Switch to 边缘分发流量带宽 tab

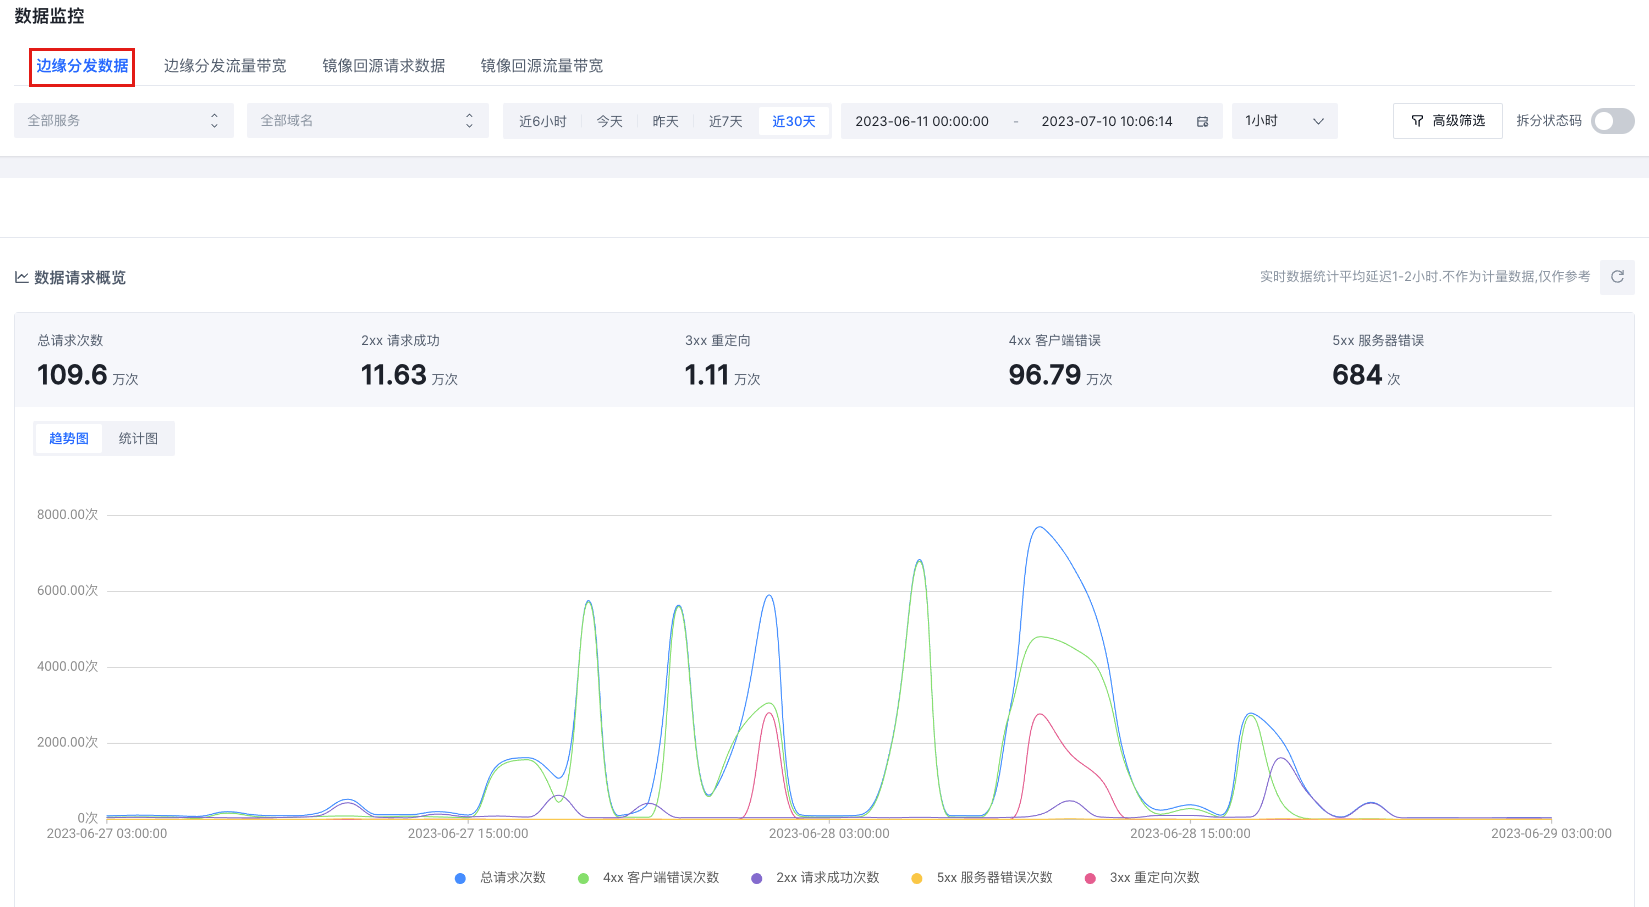pos(225,66)
